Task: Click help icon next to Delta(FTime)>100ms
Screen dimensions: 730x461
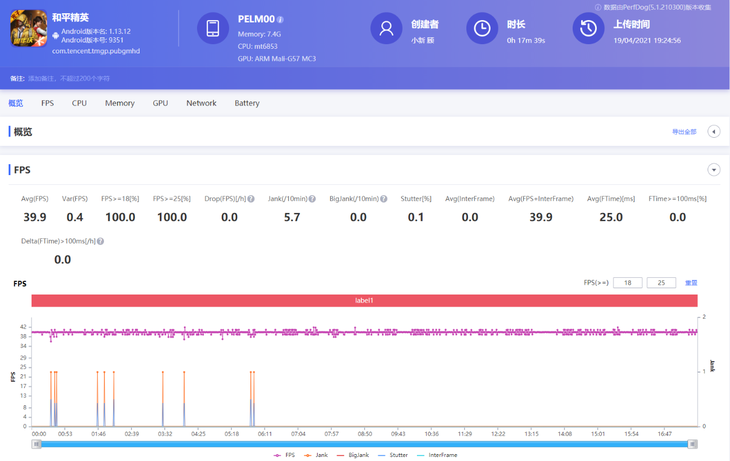Action: tap(101, 241)
